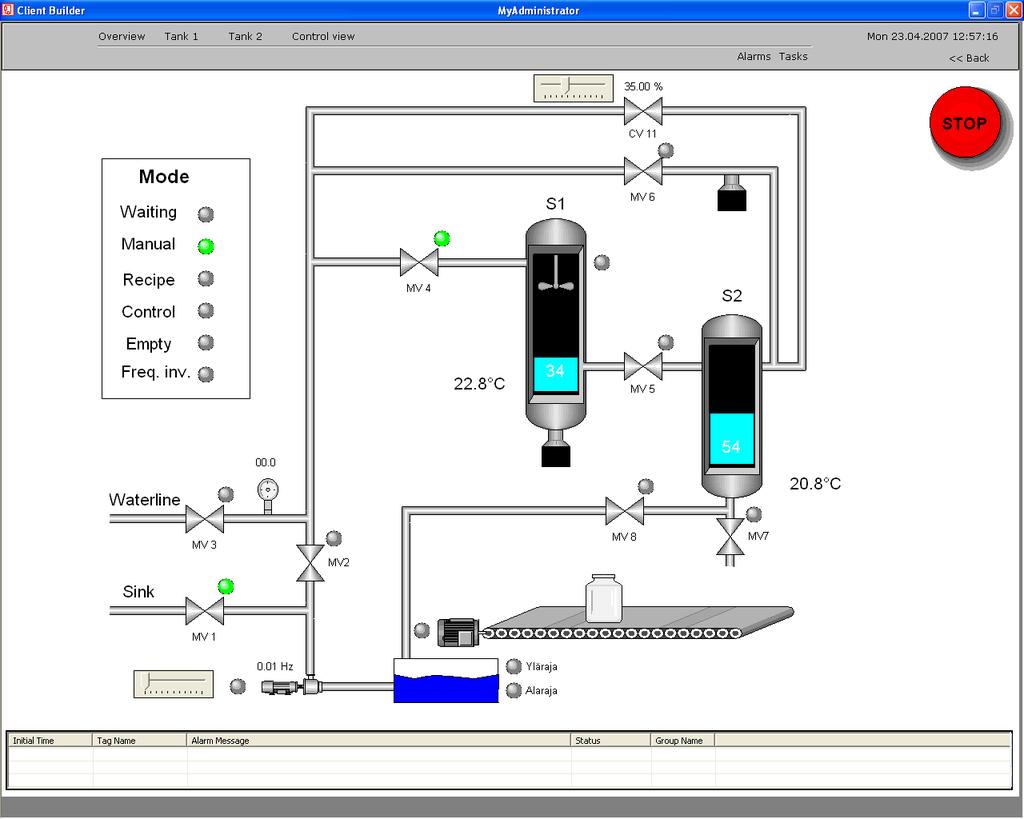Toggle the pump status lamp beside slider
This screenshot has width=1024, height=819.
click(238, 686)
